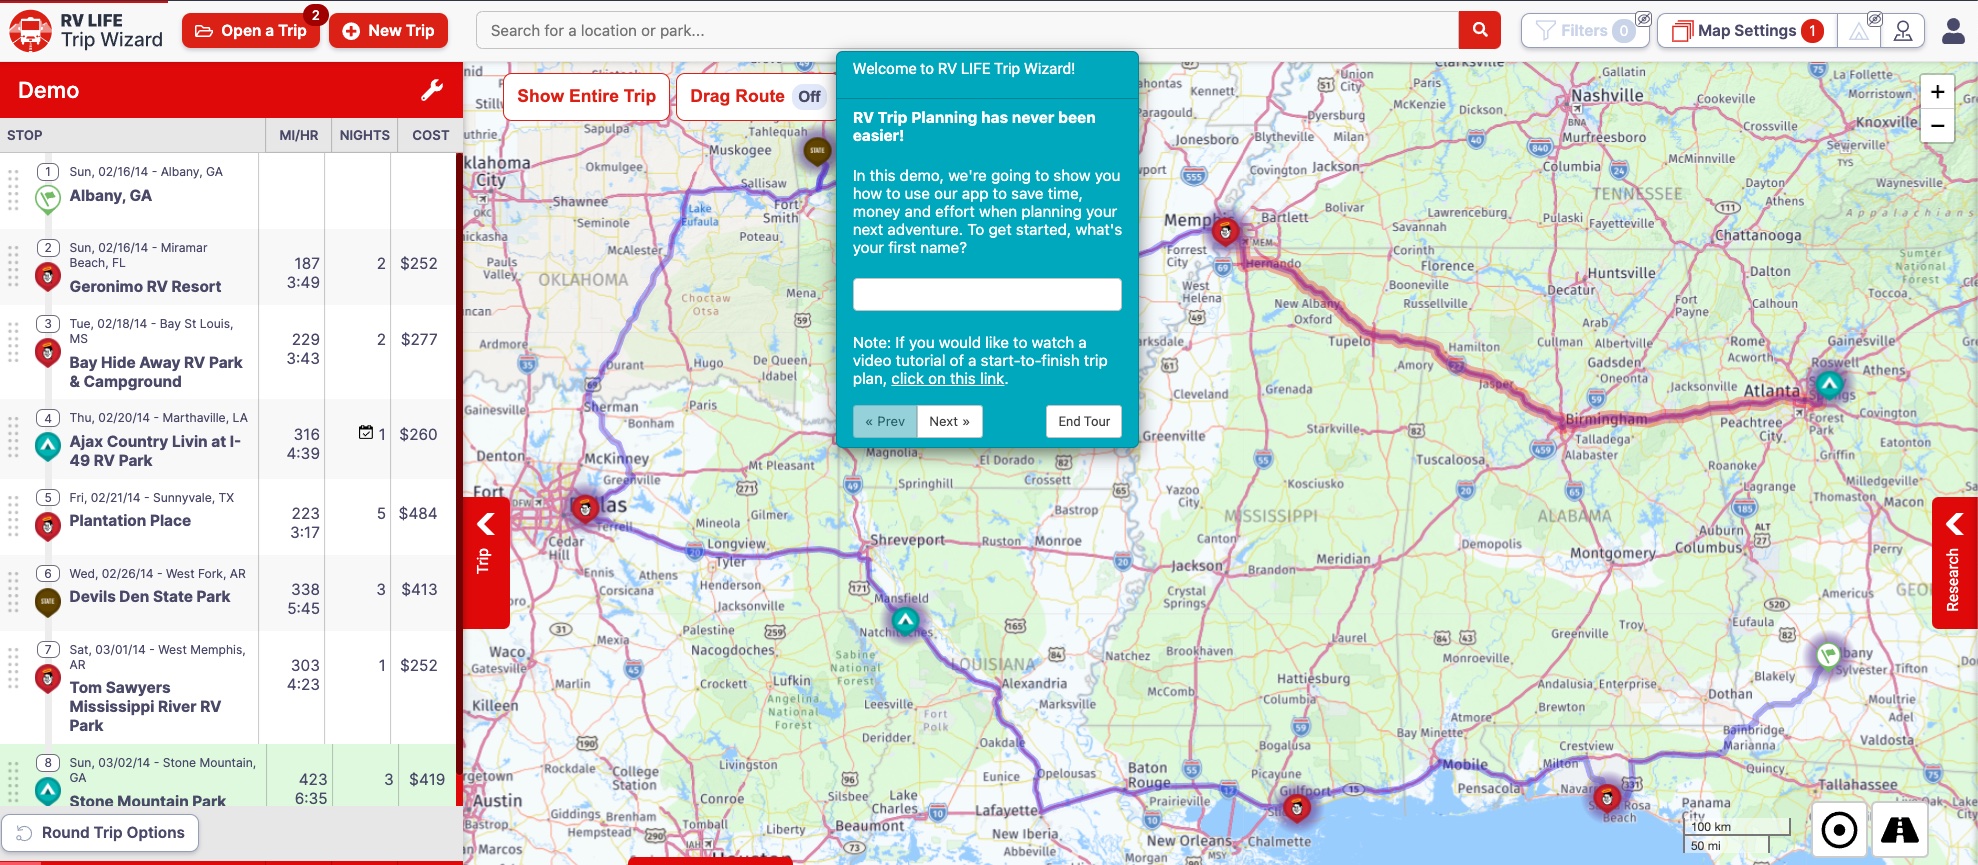Open Round Trip Options
The height and width of the screenshot is (865, 1978).
(x=100, y=833)
